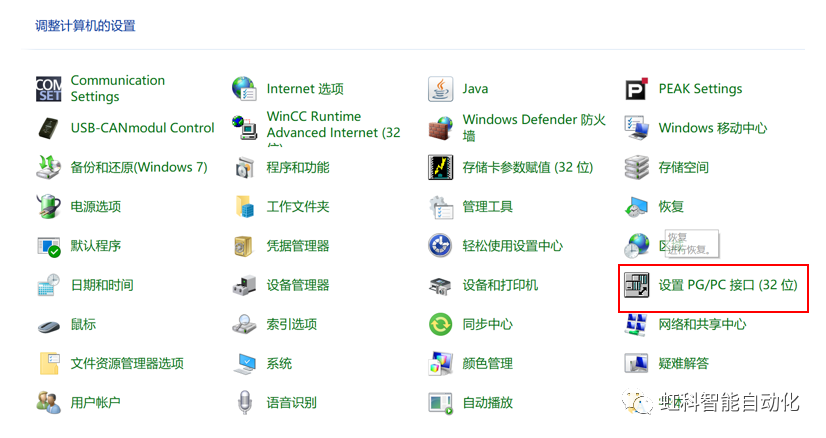Click the Internet 选项 globe icon
The height and width of the screenshot is (438, 826).
pos(244,89)
